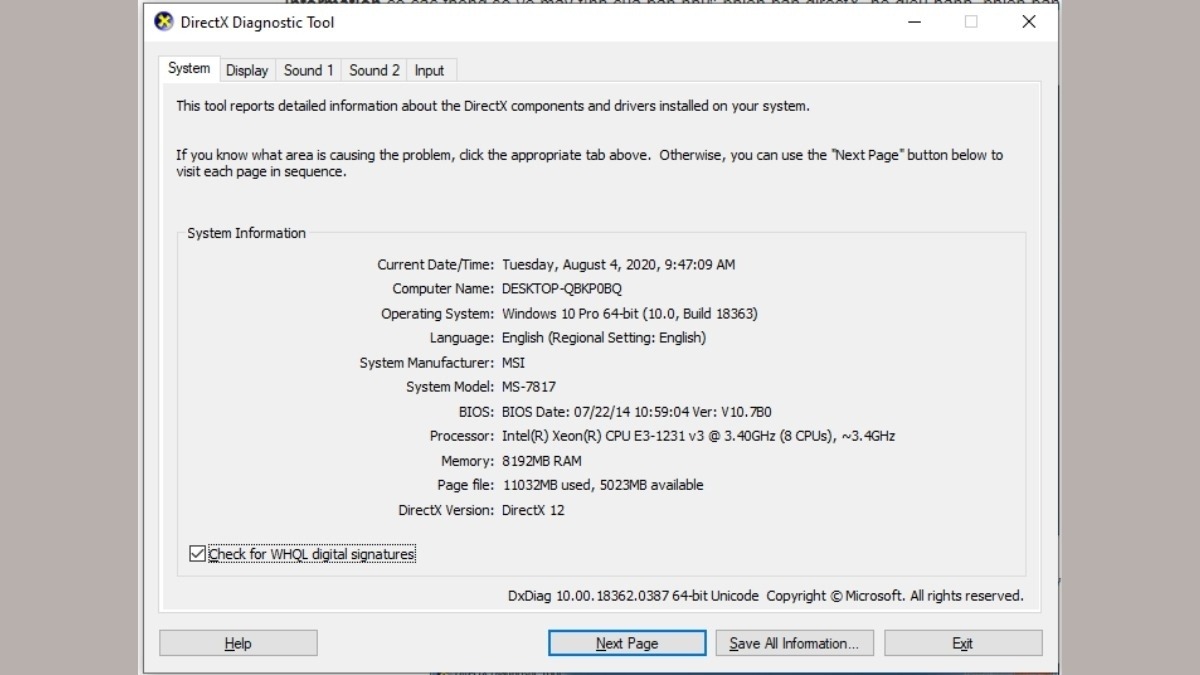Open the Sound 2 tab

click(374, 70)
